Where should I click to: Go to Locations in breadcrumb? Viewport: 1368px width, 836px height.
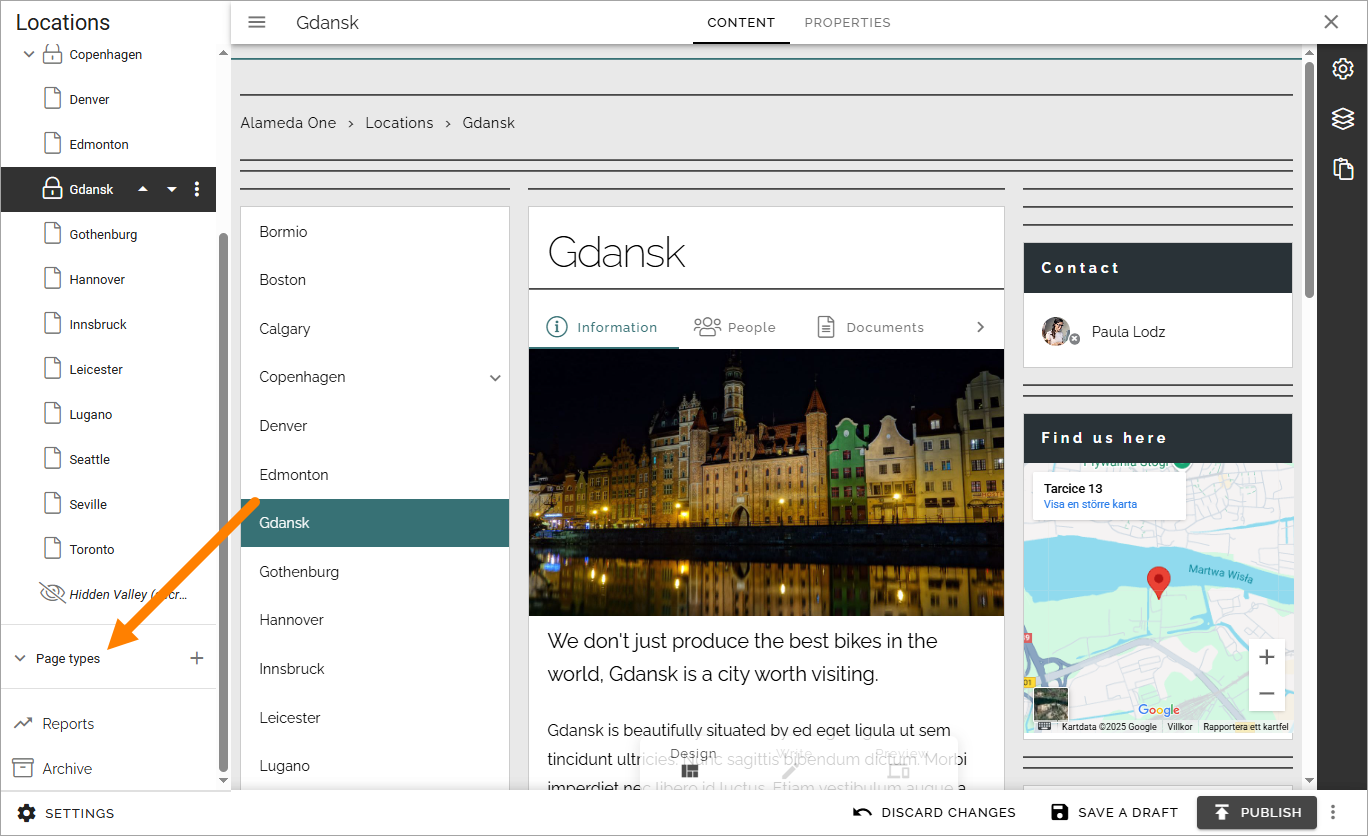point(399,123)
